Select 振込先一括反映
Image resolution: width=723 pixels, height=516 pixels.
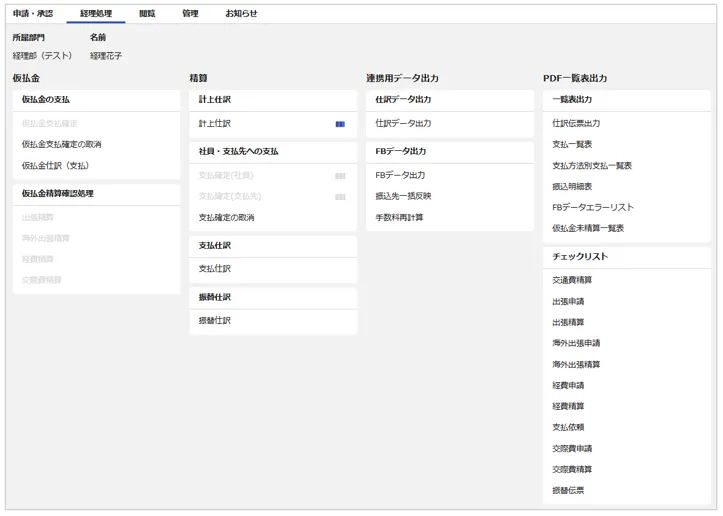point(403,197)
